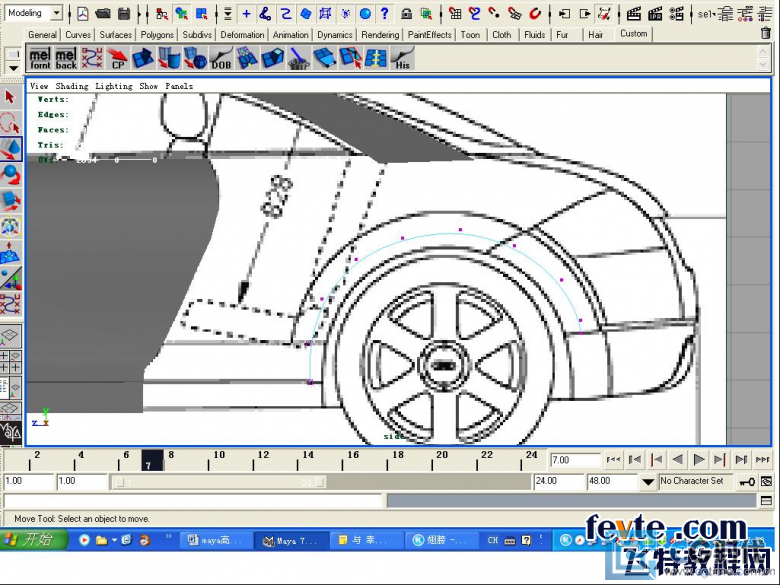The height and width of the screenshot is (585, 780).
Task: Switch to four view layout
Action: coord(10,362)
